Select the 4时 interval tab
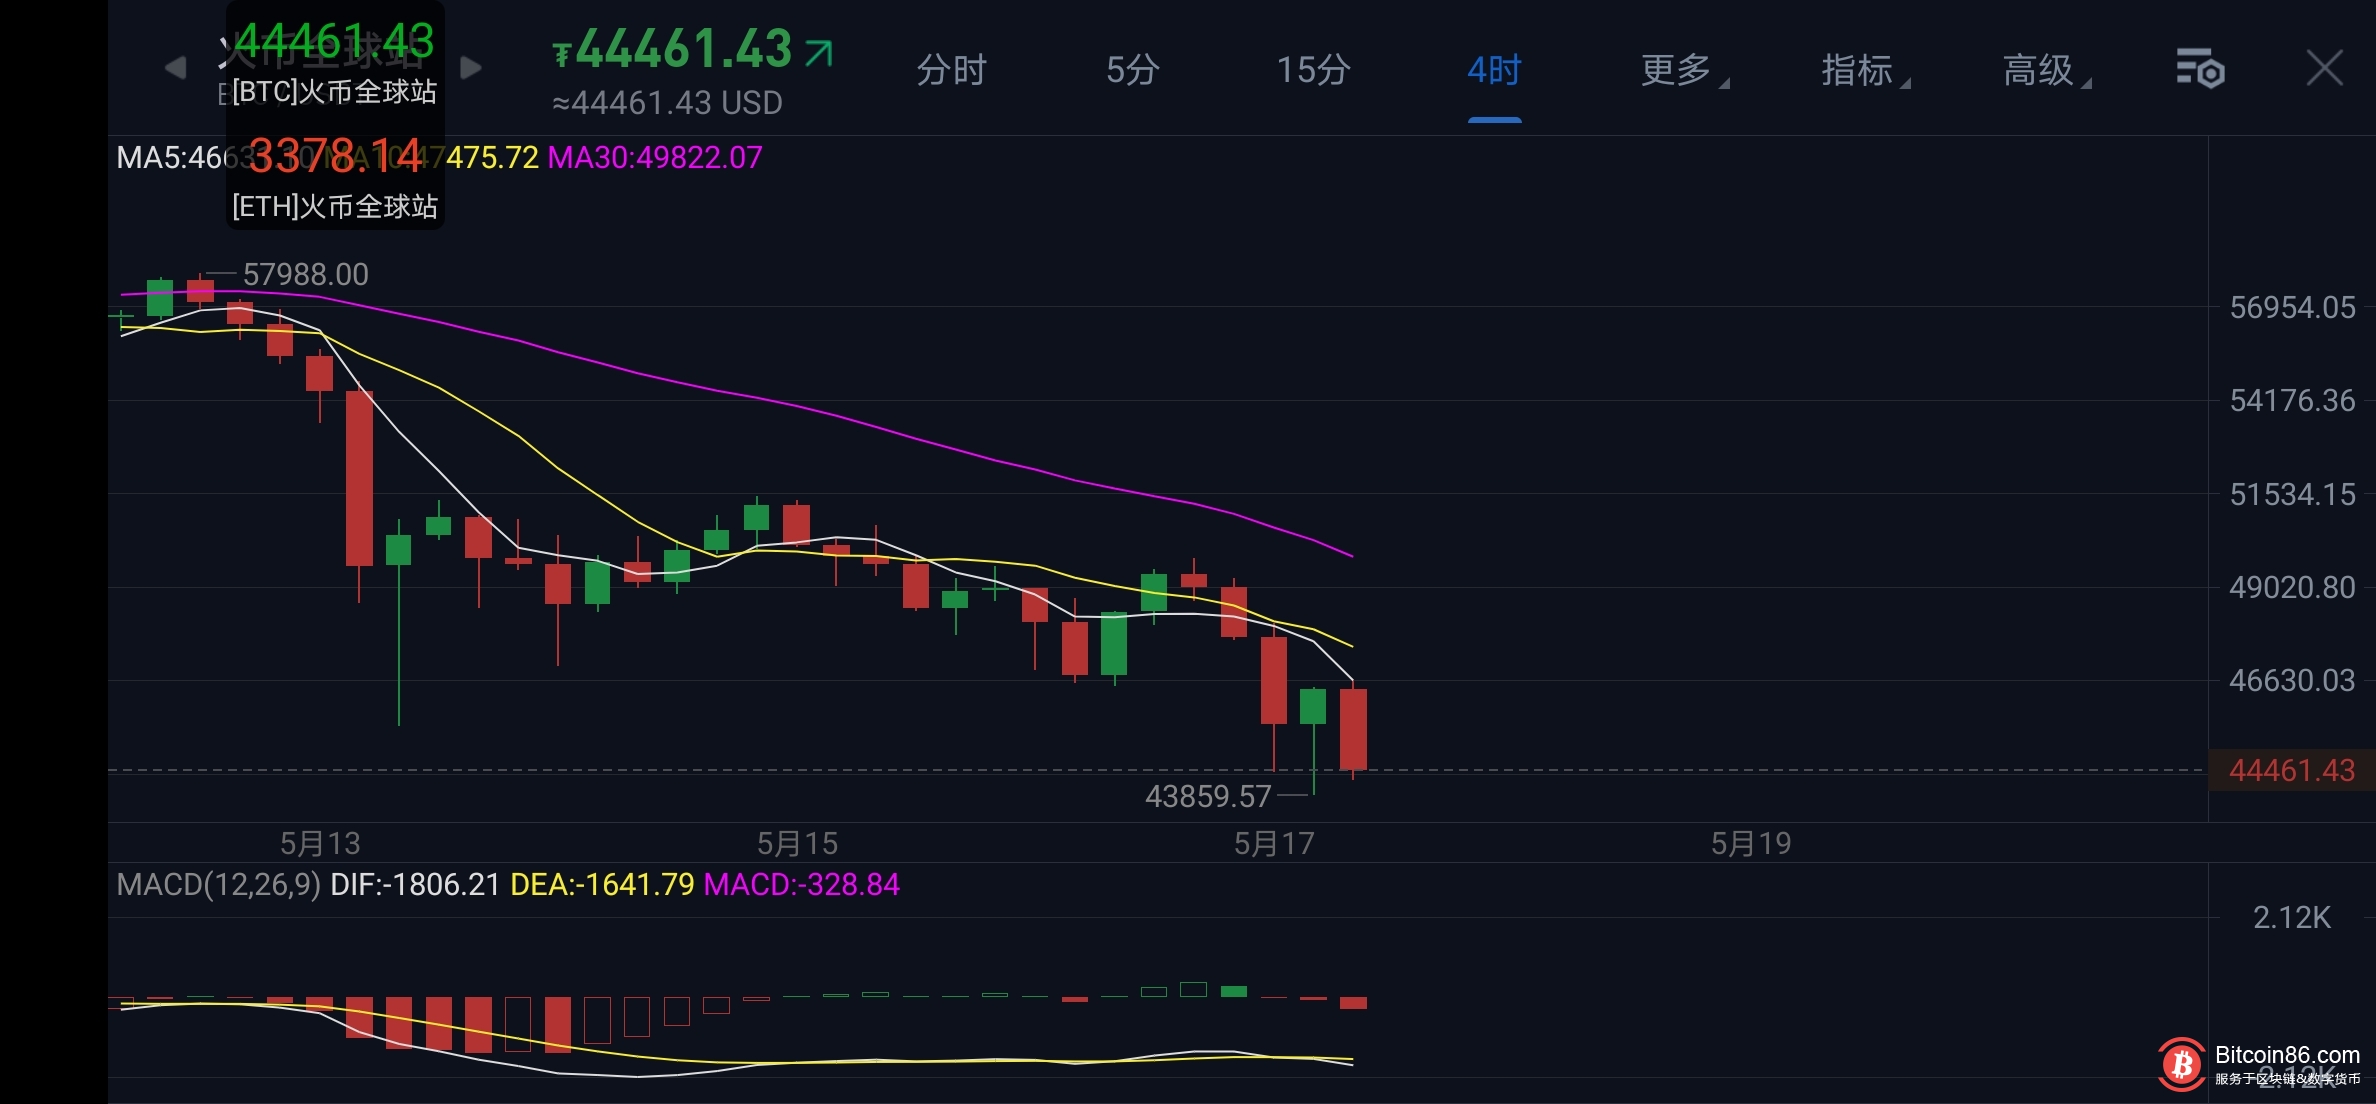 [1494, 70]
